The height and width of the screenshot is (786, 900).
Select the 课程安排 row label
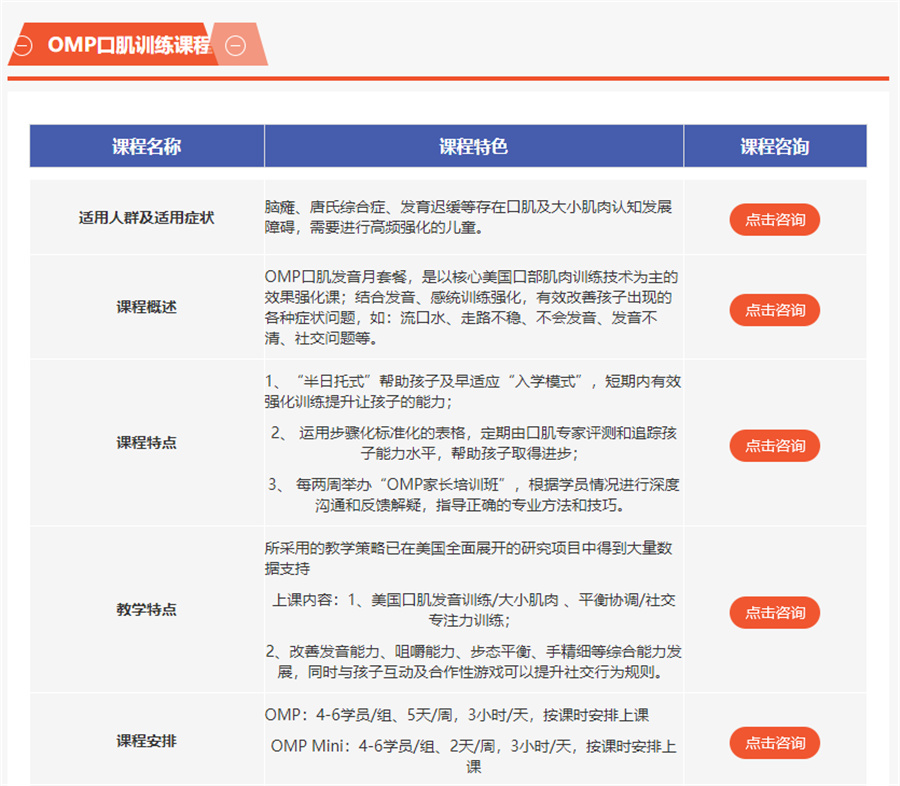click(x=146, y=743)
